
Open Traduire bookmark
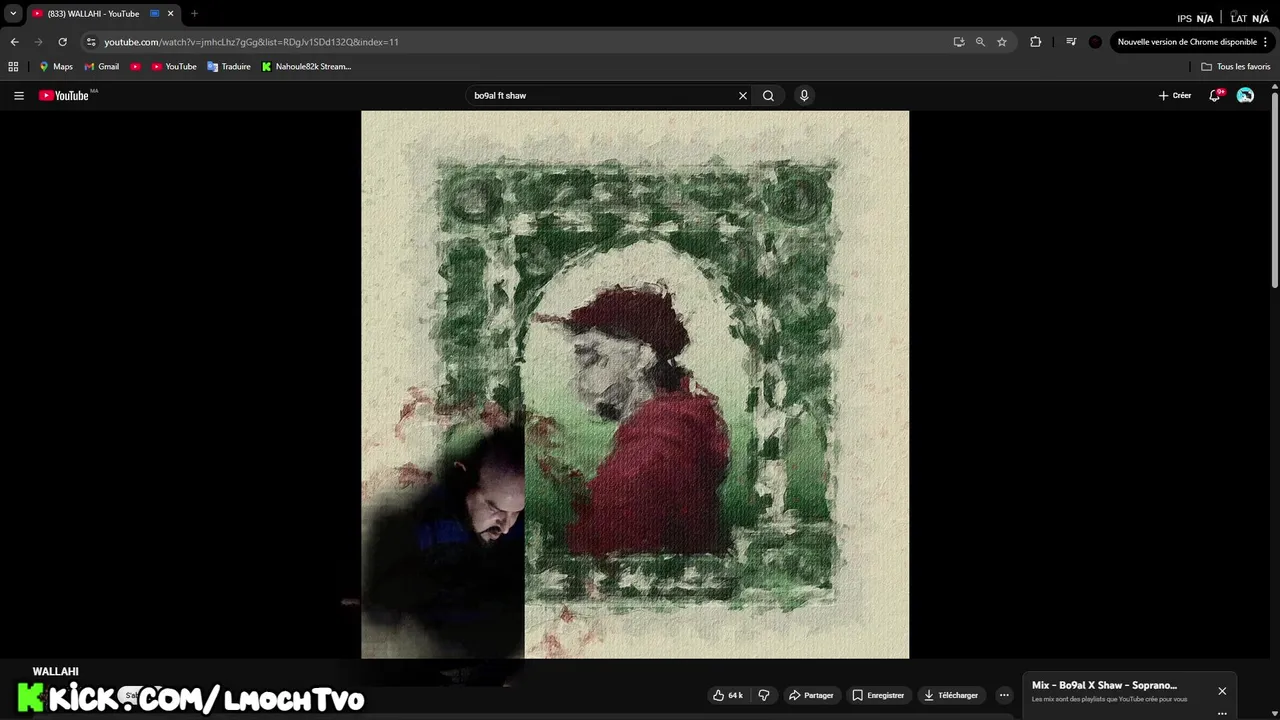[229, 67]
